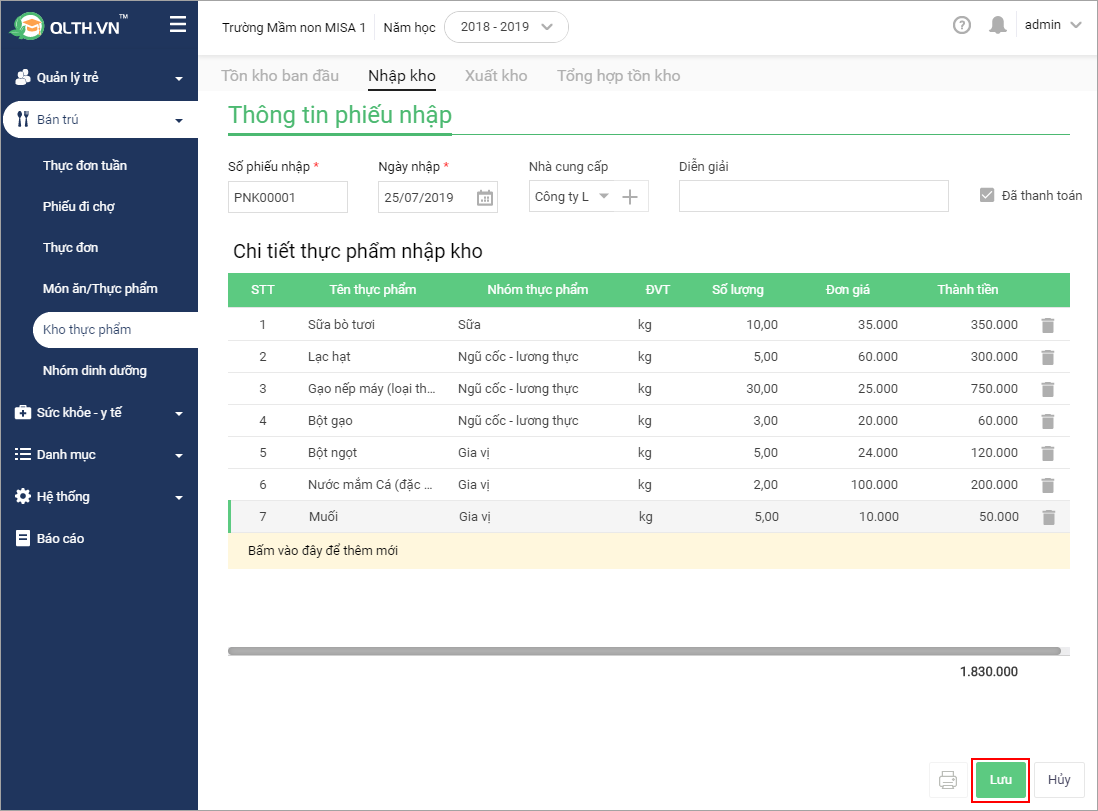Click the green Lưu button
Viewport: 1098px width, 811px height.
click(x=1001, y=780)
